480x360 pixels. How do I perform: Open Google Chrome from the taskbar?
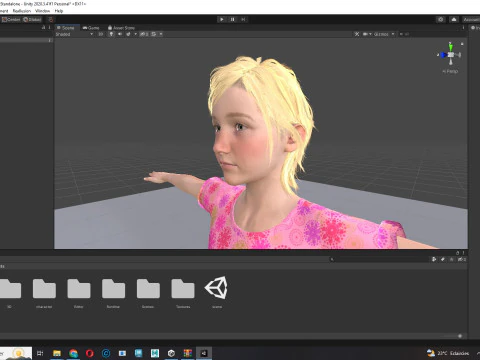73,353
